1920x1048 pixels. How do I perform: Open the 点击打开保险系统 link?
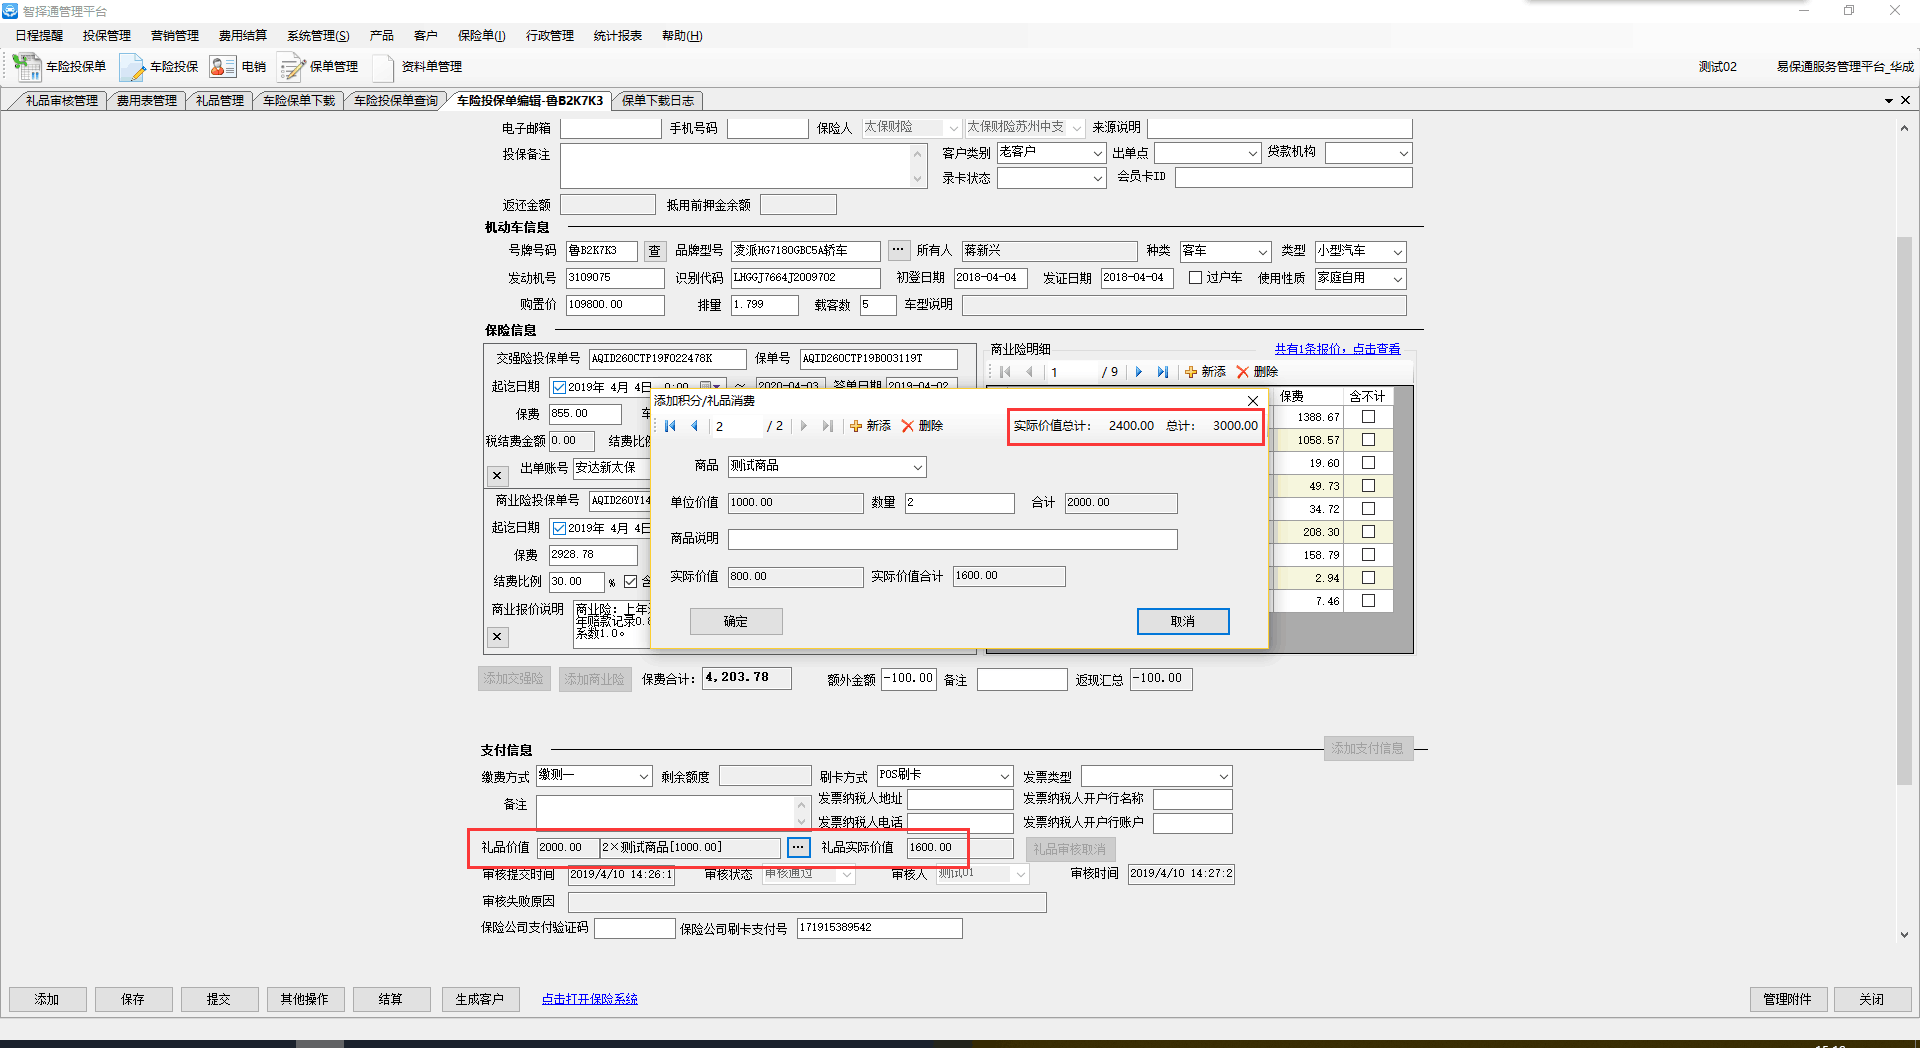589,999
